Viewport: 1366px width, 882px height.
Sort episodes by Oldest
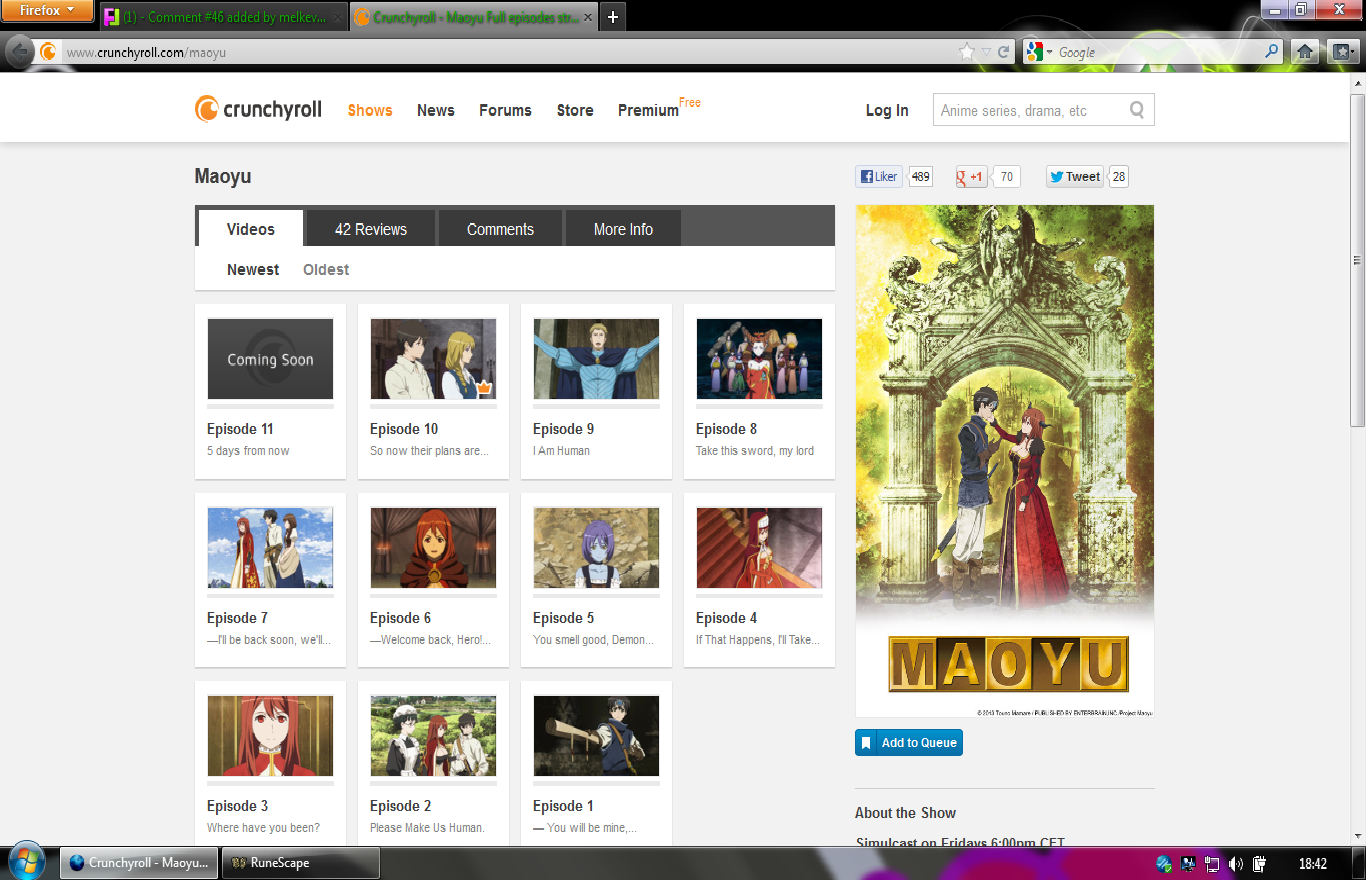click(x=326, y=269)
